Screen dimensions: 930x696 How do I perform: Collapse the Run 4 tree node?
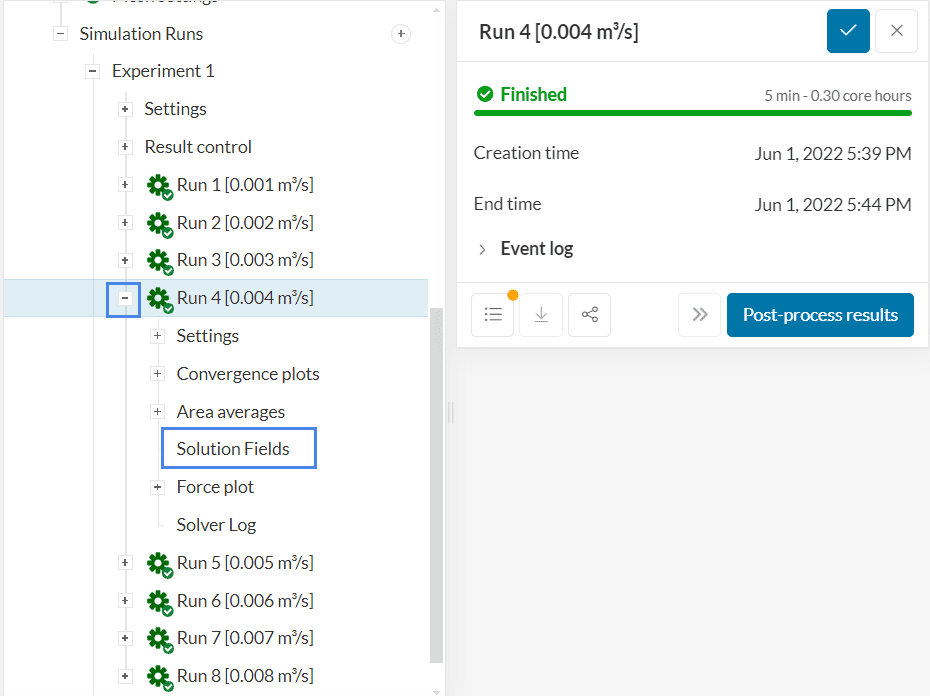tap(124, 298)
